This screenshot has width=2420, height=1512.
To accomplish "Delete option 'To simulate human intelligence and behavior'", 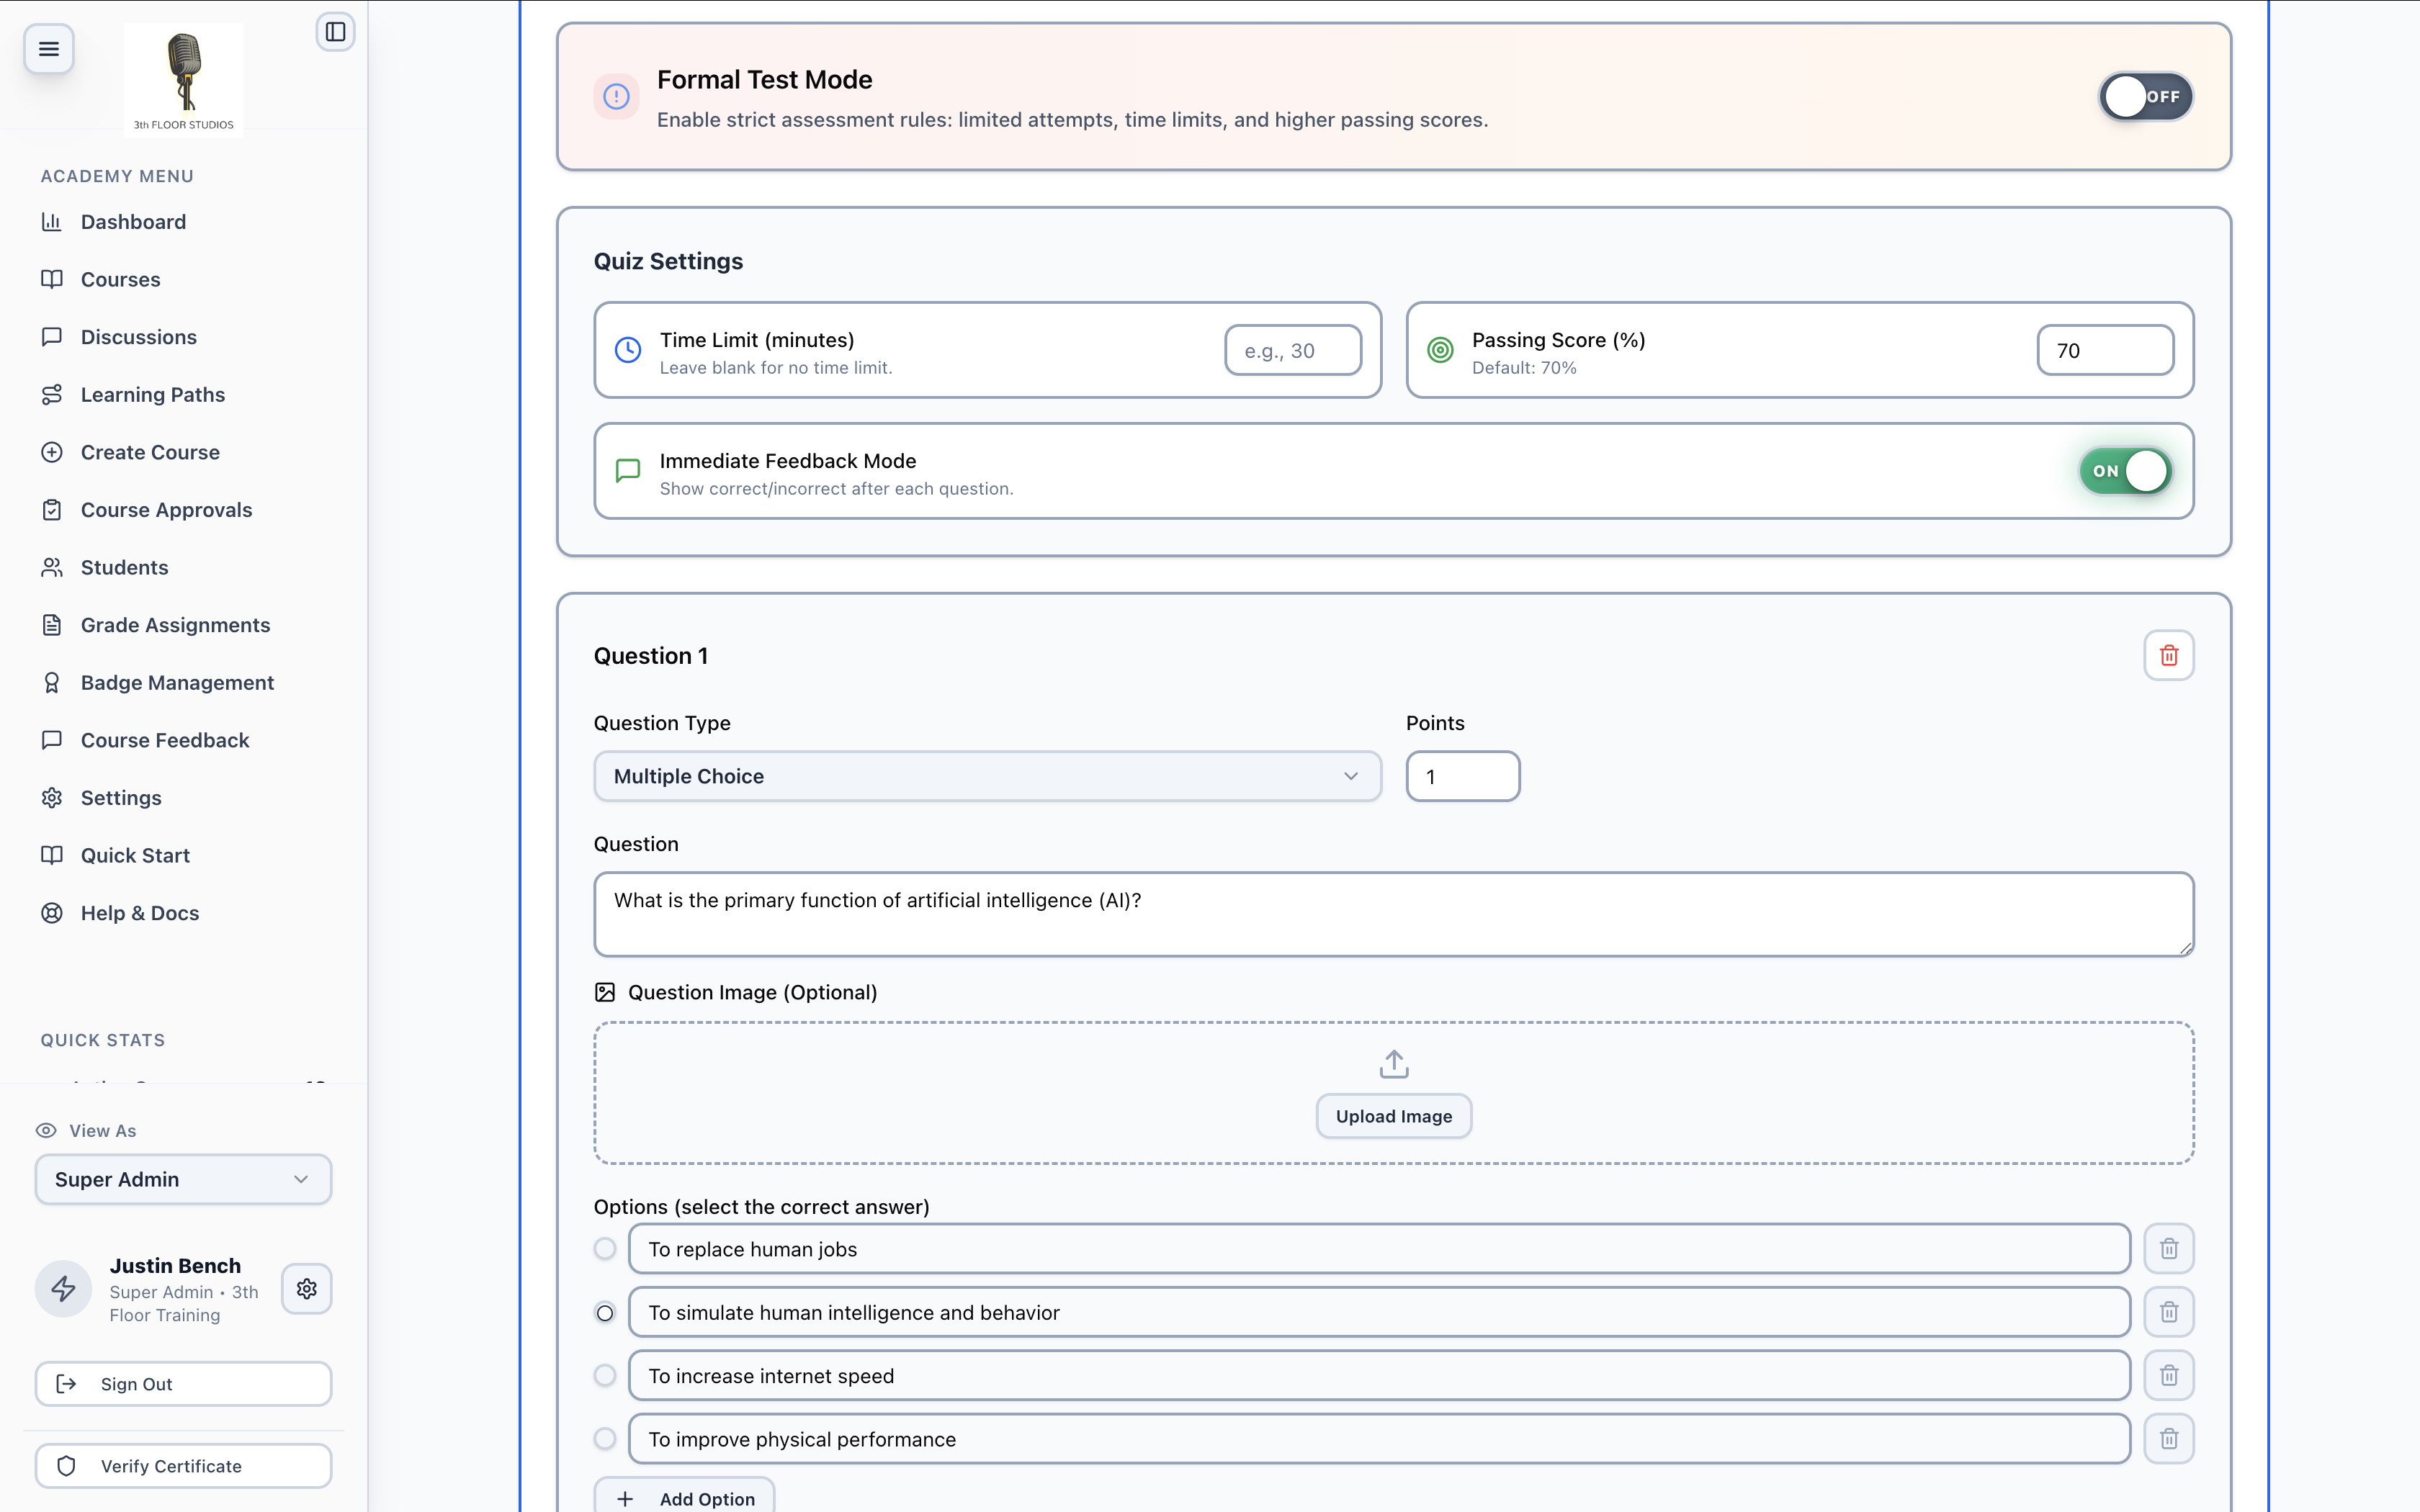I will click(x=2168, y=1312).
